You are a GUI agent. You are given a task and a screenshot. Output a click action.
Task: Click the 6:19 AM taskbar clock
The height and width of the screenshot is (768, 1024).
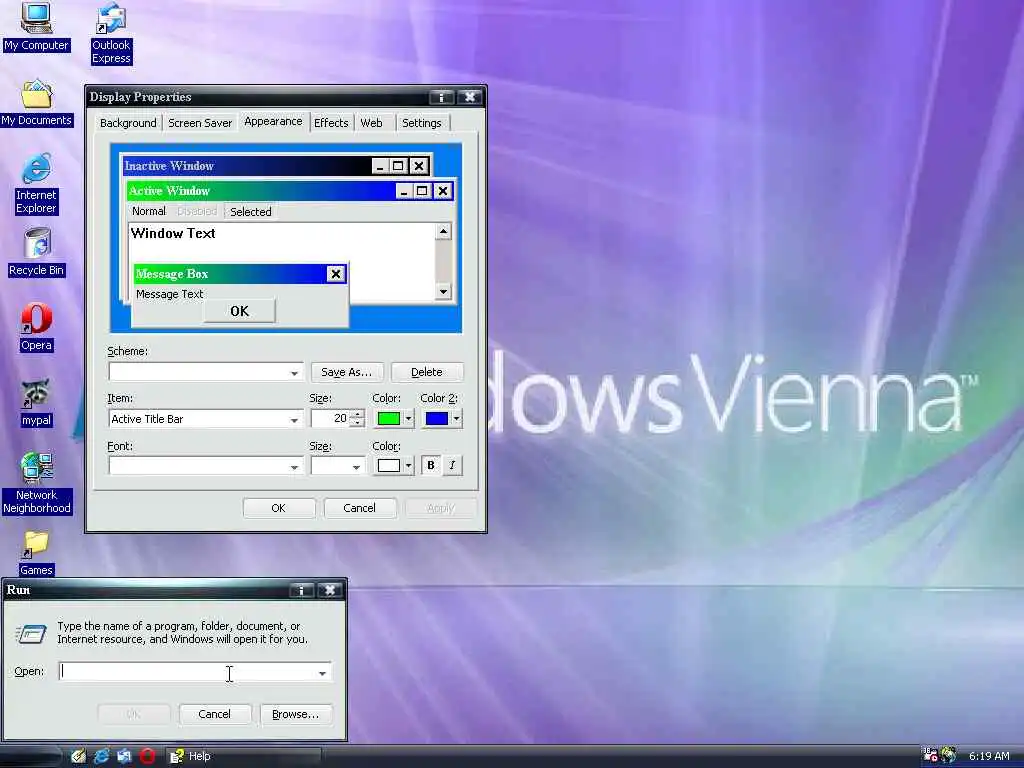[x=989, y=756]
